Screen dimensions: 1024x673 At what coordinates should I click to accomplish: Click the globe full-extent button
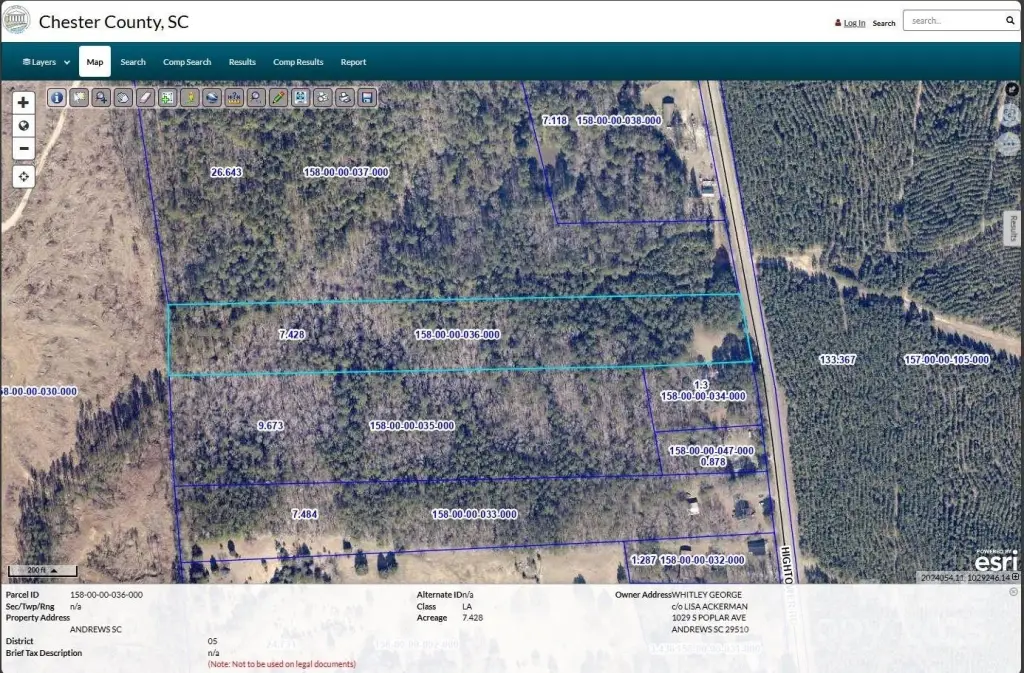(x=23, y=126)
